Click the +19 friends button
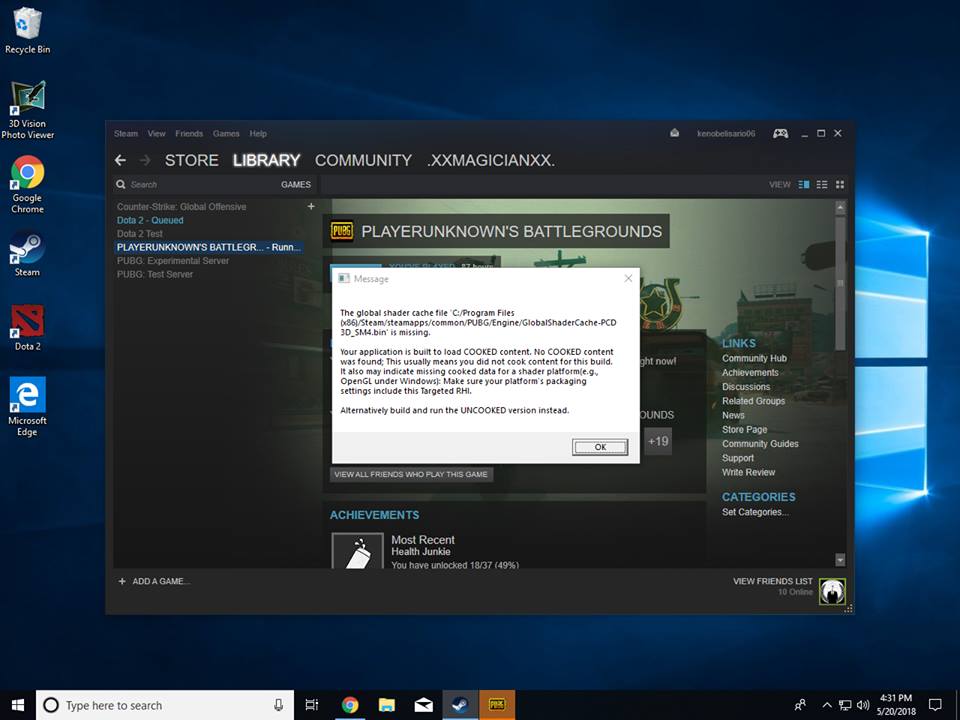This screenshot has height=720, width=960. [x=658, y=441]
